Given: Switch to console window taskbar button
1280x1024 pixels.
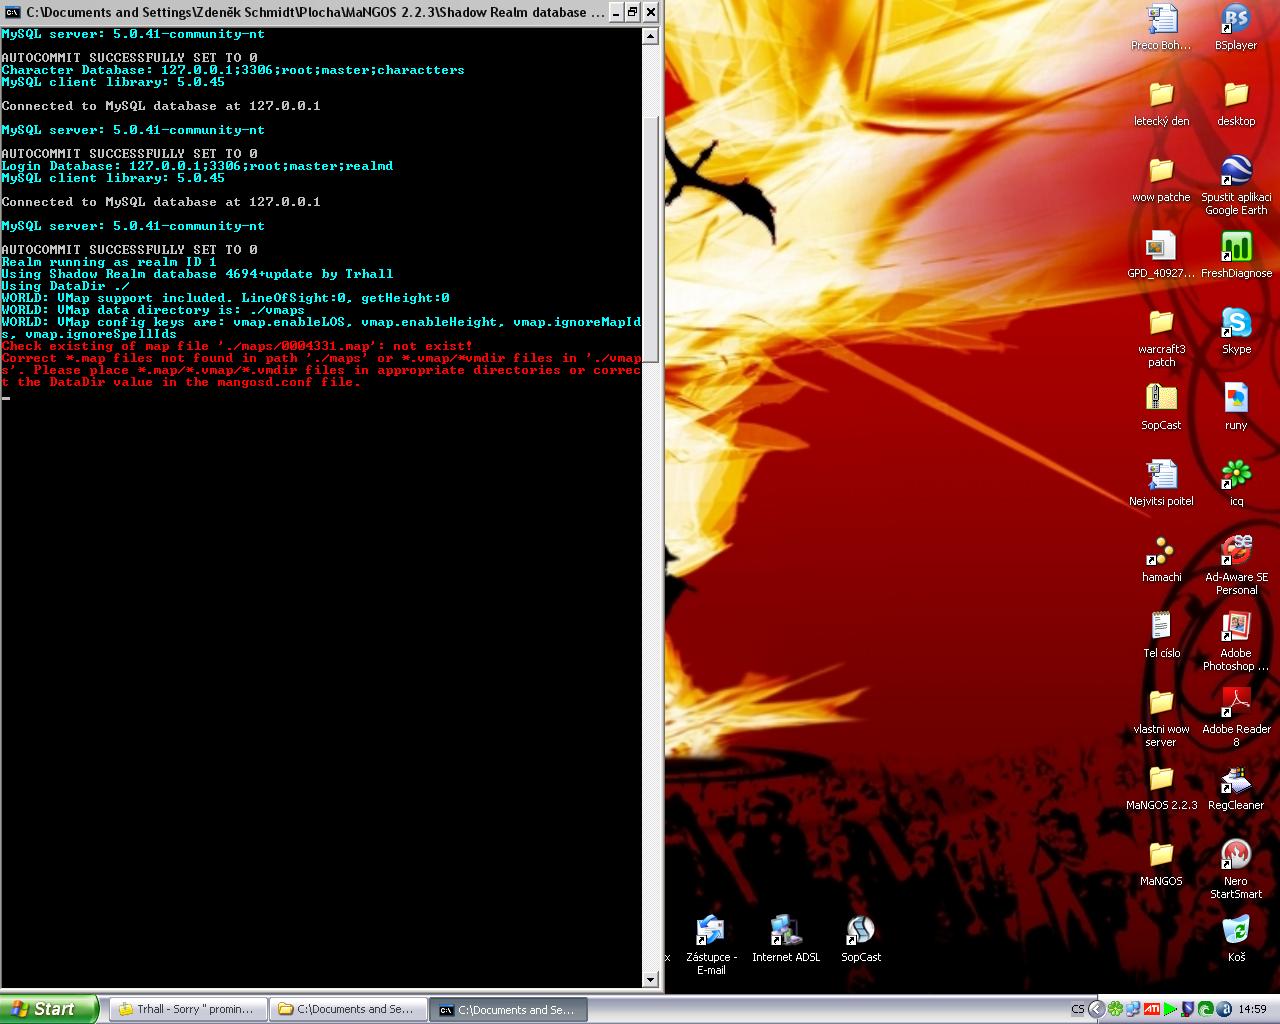Looking at the screenshot, I should pos(508,1009).
